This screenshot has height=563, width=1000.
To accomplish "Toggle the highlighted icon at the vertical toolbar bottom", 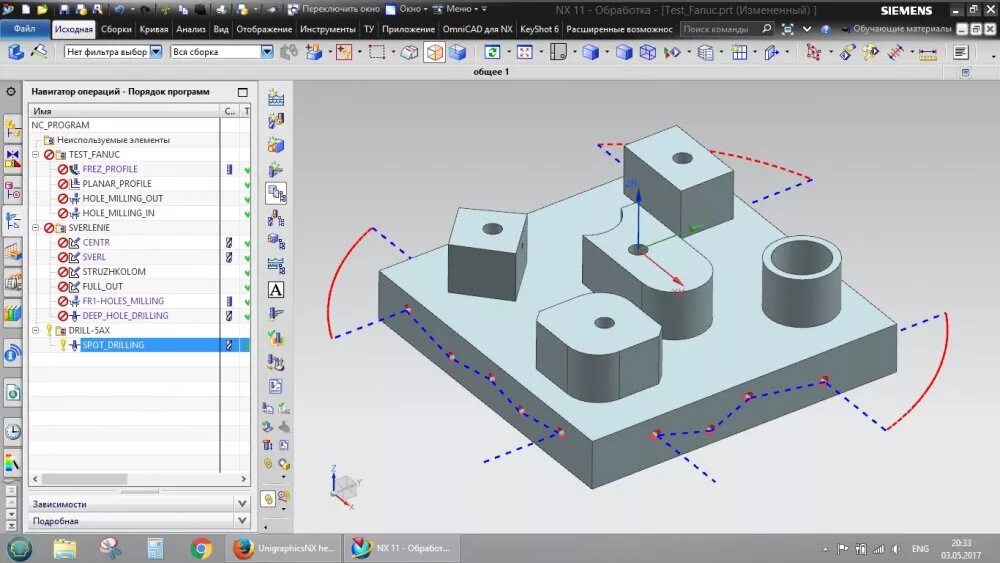I will pyautogui.click(x=268, y=499).
